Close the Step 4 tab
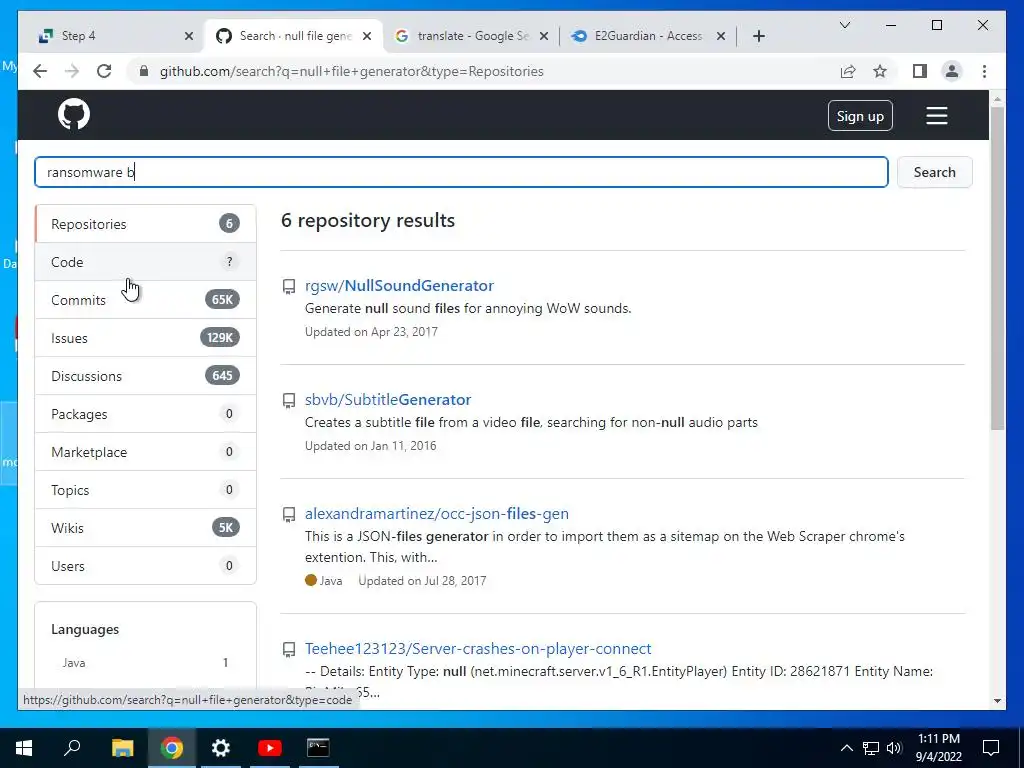The image size is (1024, 768). pyautogui.click(x=189, y=36)
